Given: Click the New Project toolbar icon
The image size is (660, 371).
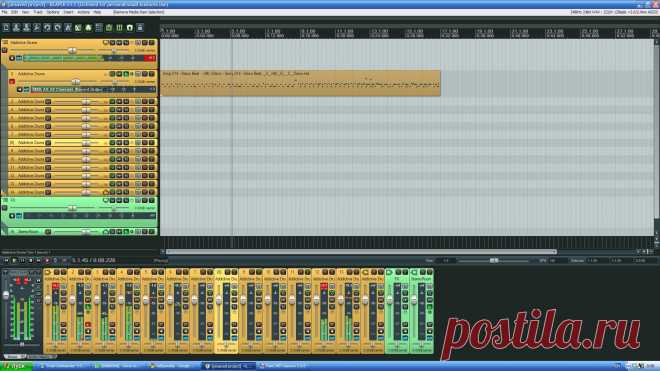Looking at the screenshot, I should click(6, 28).
